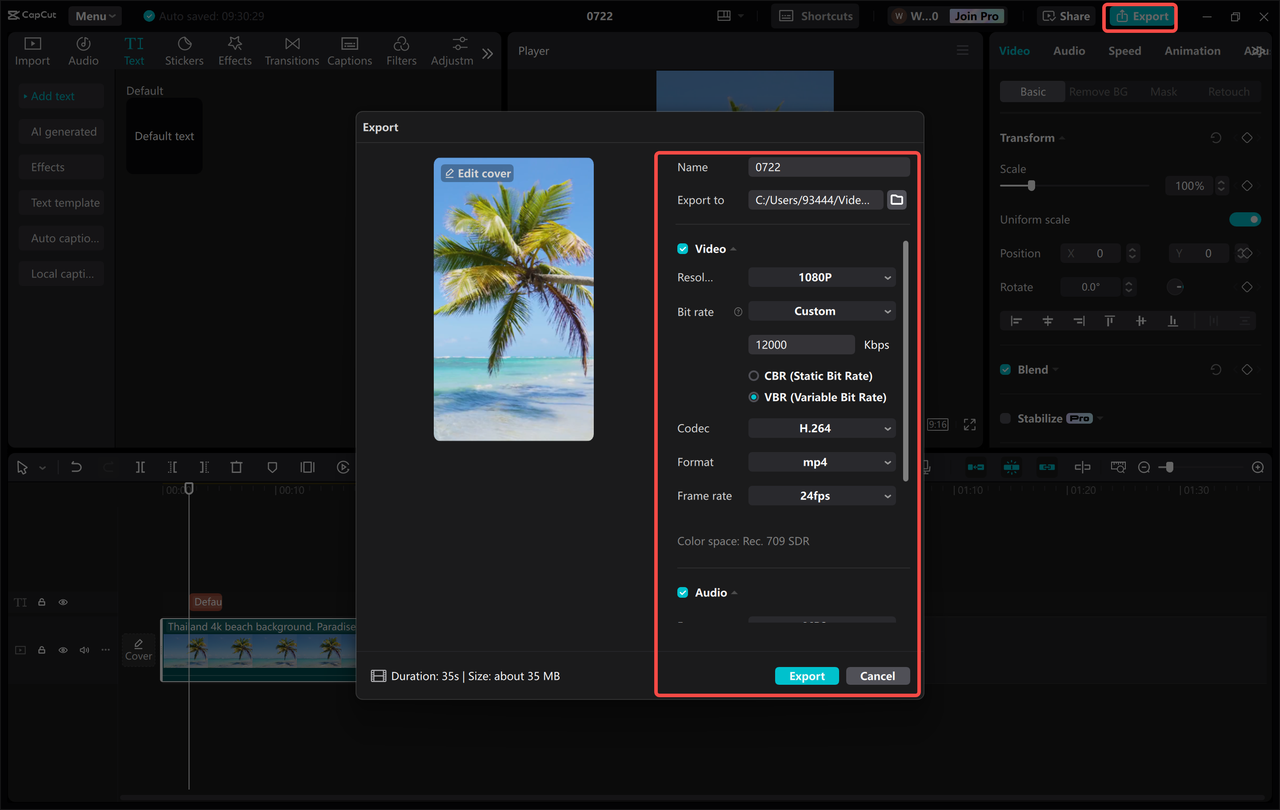Open the Menu in the top bar
Image resolution: width=1280 pixels, height=810 pixels.
click(x=94, y=15)
